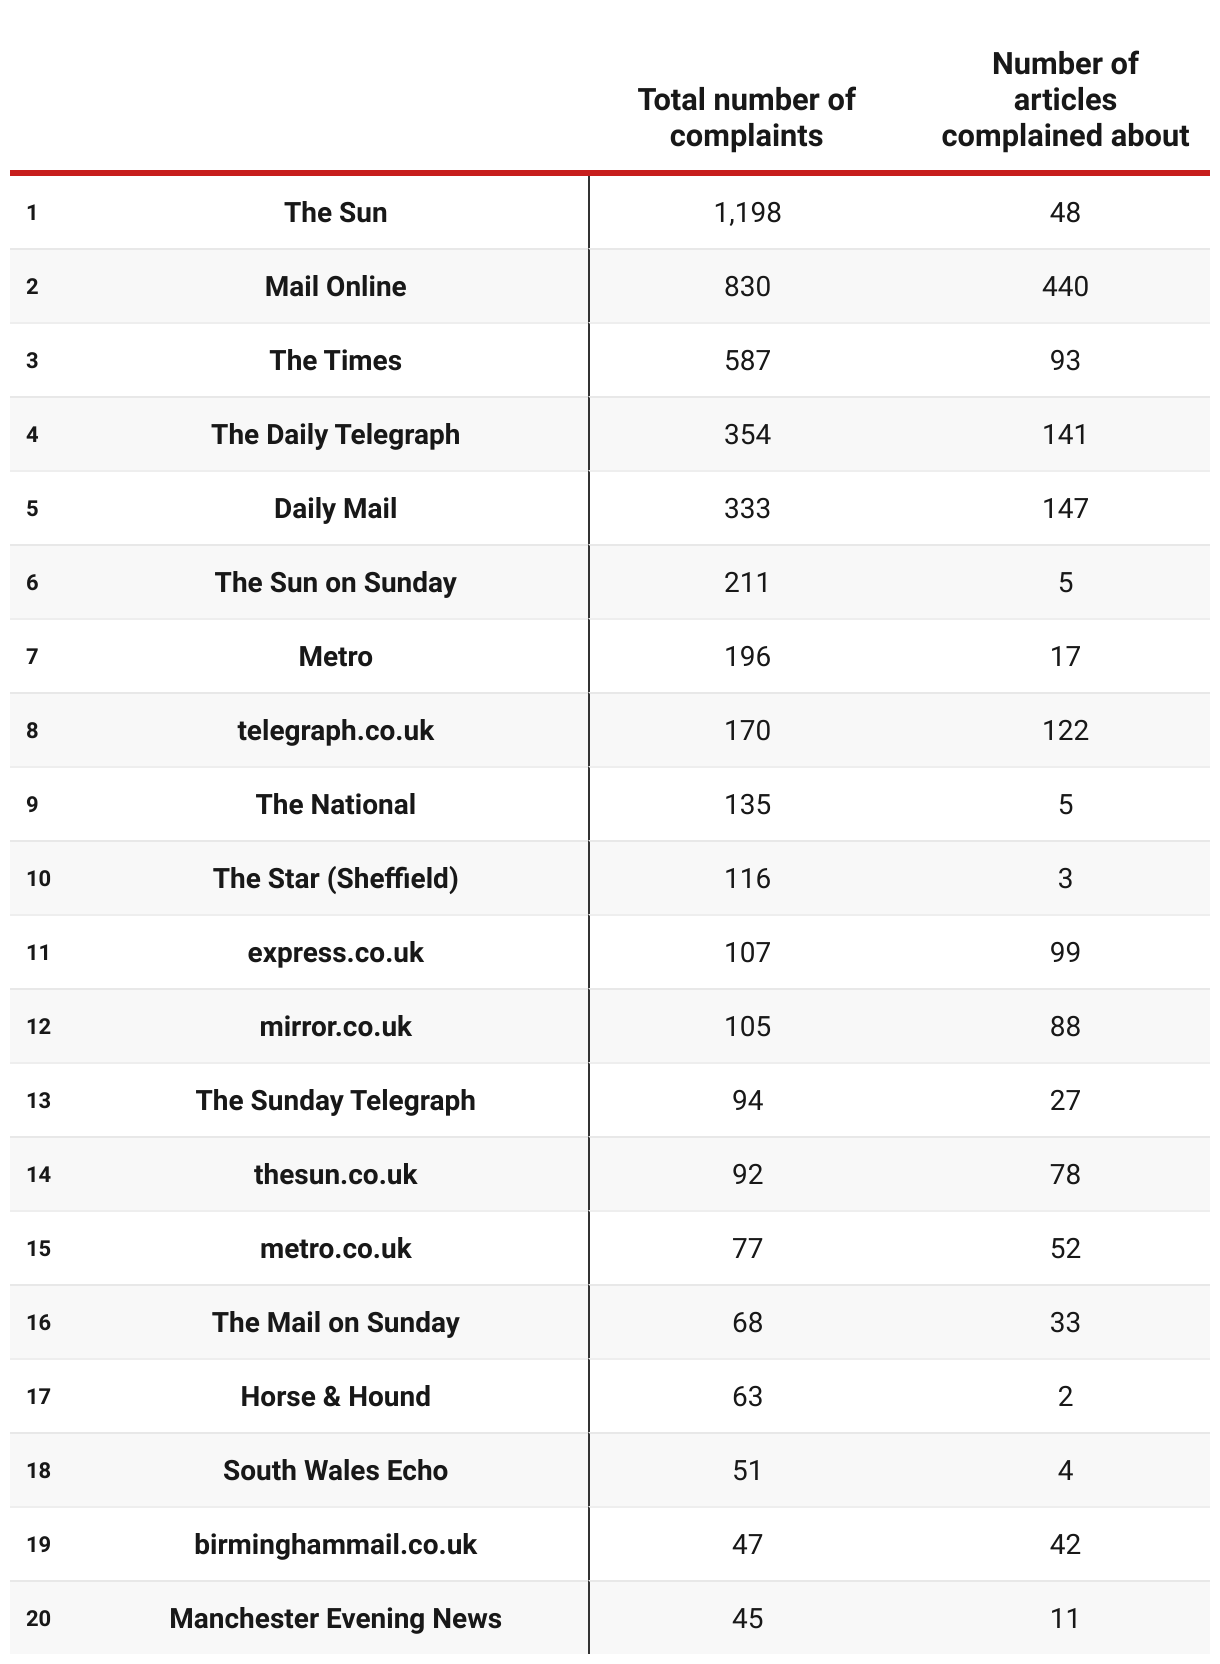This screenshot has width=1220, height=1664.
Task: Select The Times entry in table
Action: click(x=335, y=360)
